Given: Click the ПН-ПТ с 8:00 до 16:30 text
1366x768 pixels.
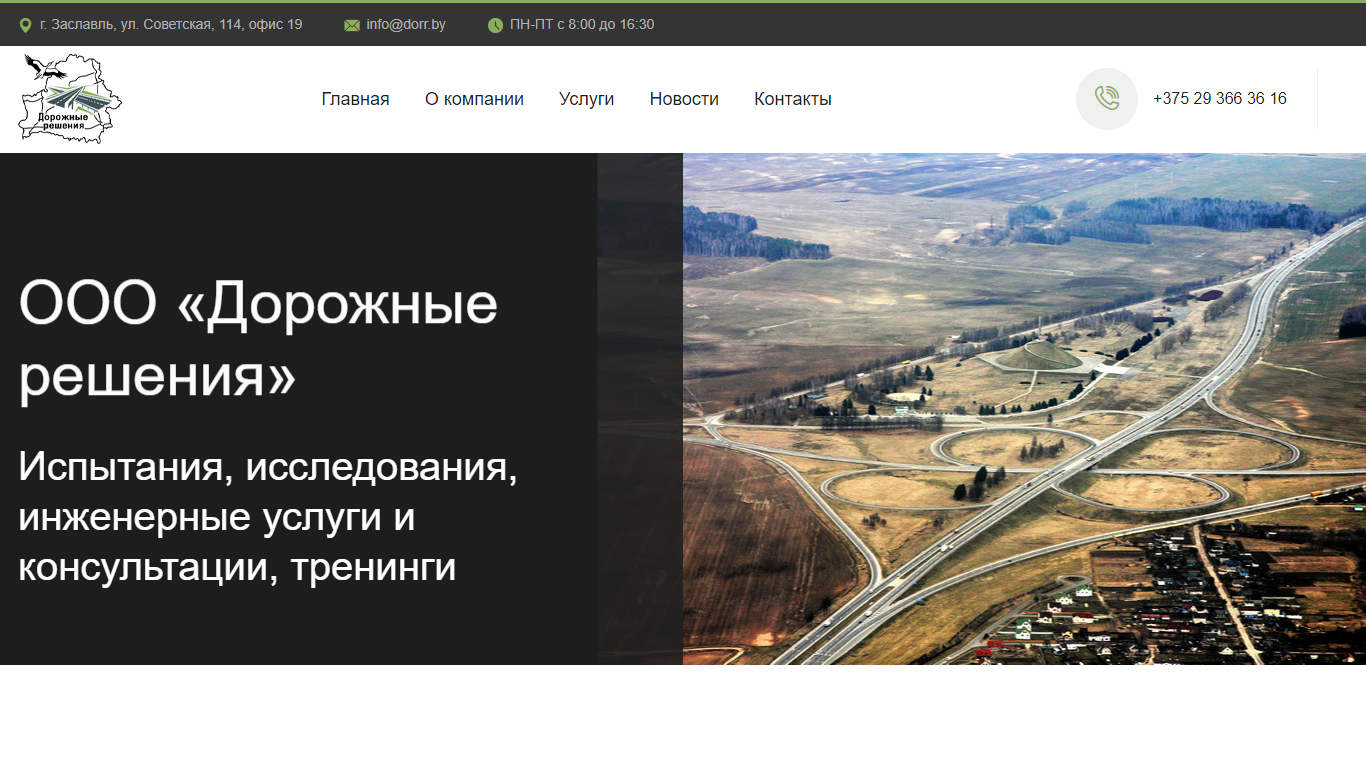Looking at the screenshot, I should tap(582, 25).
